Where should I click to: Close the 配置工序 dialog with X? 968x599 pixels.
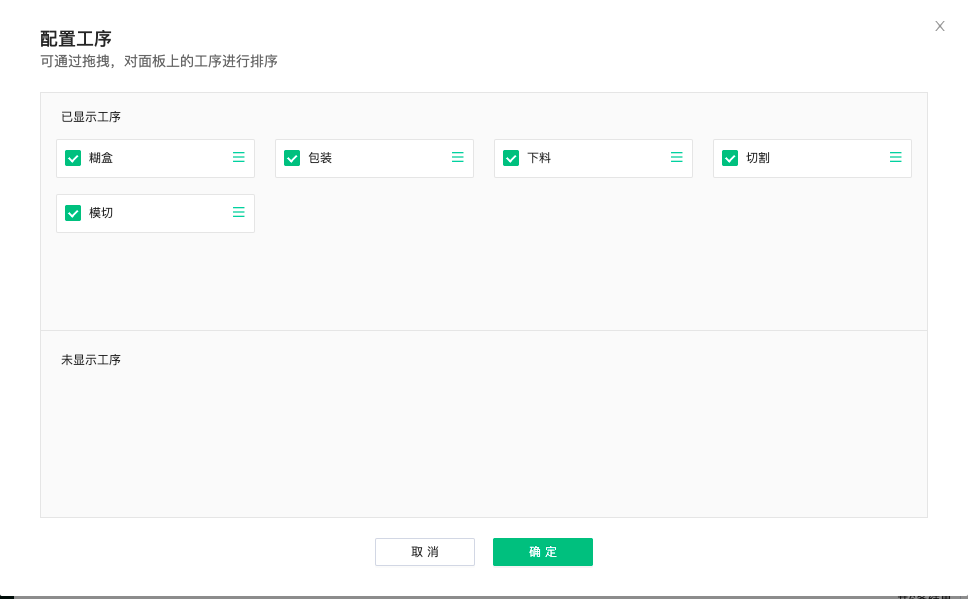[x=940, y=26]
